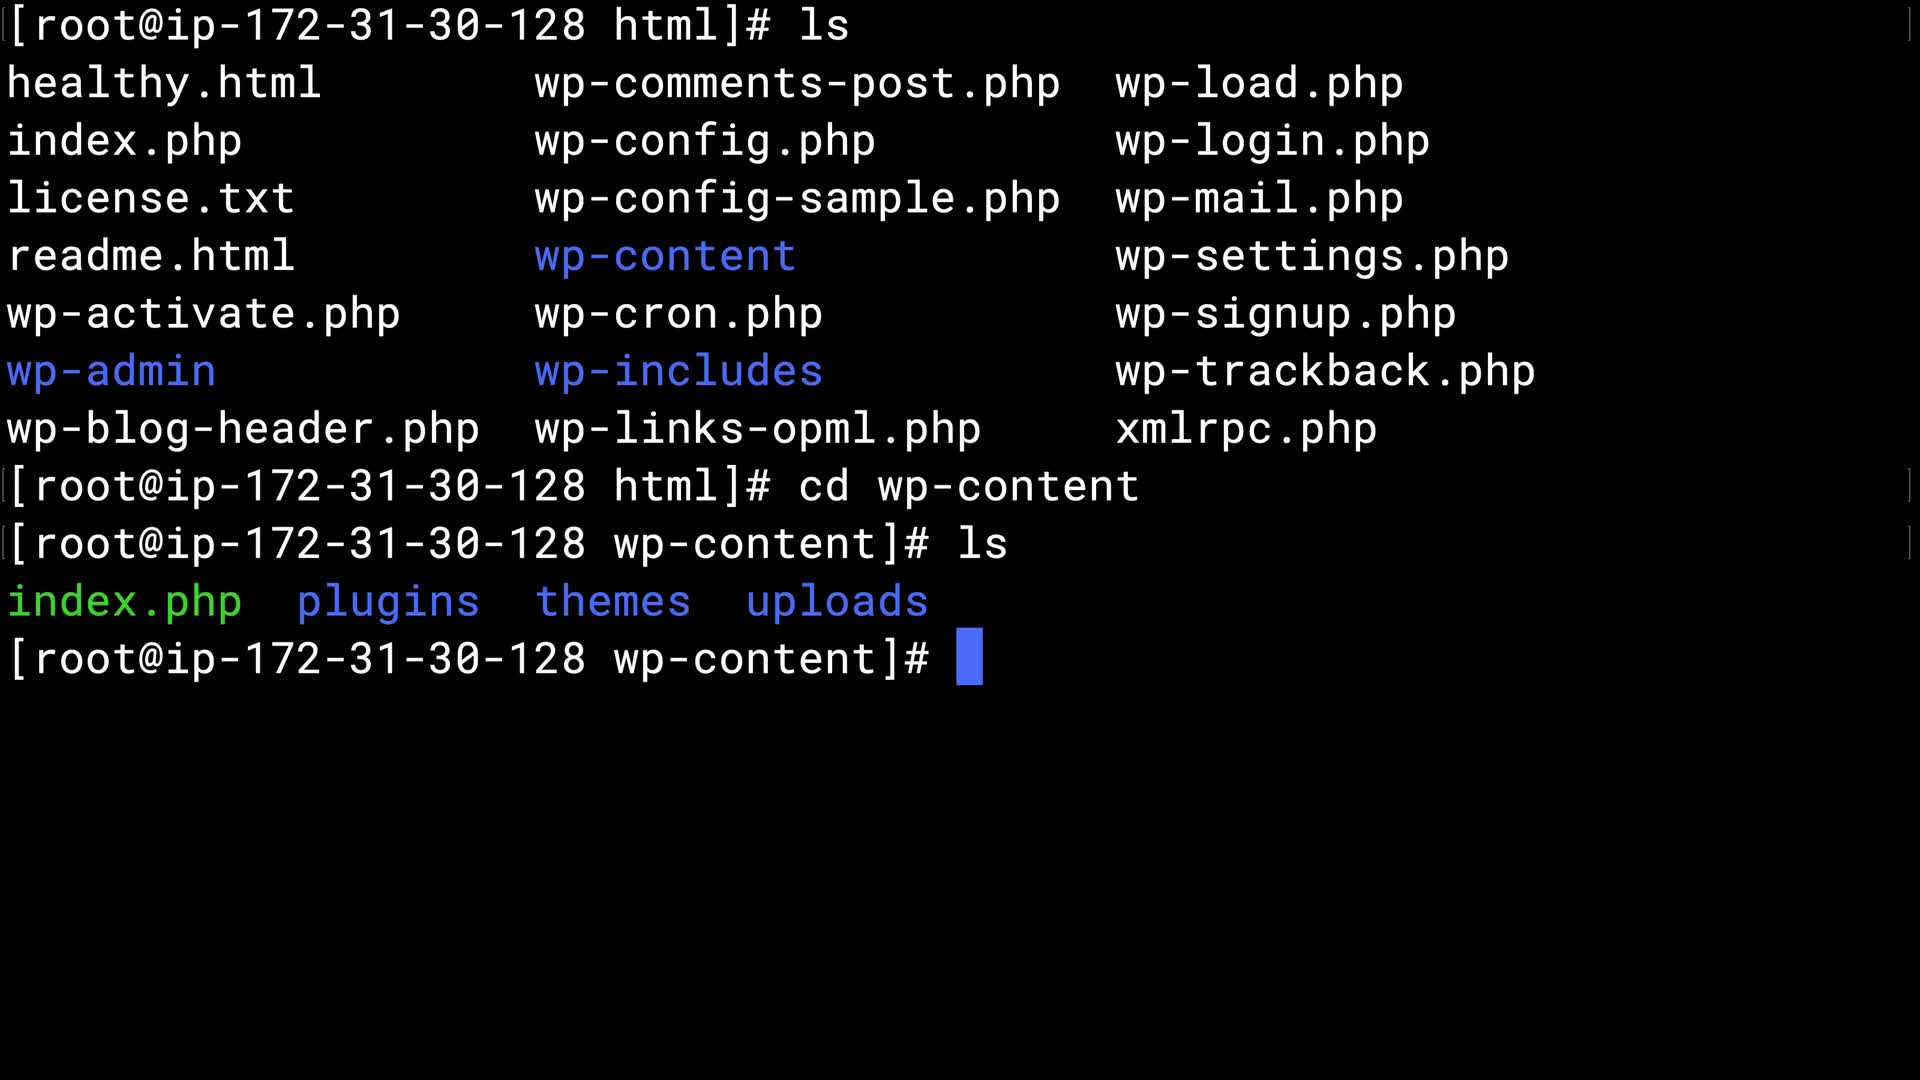Click the wp-includes directory in listing
The height and width of the screenshot is (1080, 1920).
[678, 371]
